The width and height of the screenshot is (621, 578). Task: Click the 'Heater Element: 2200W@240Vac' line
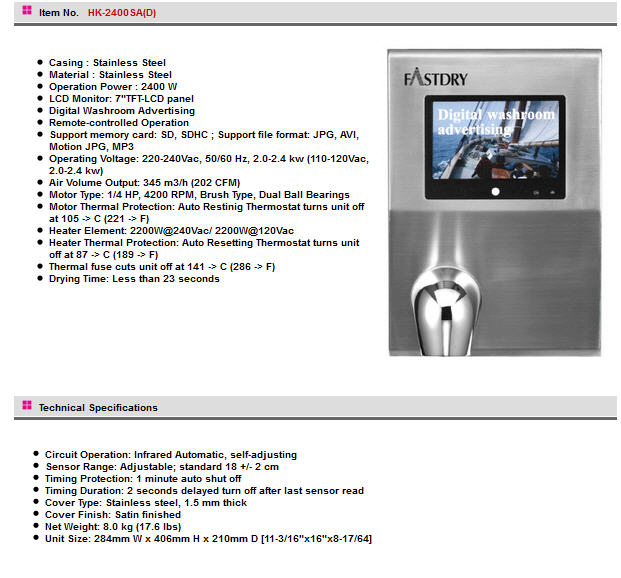171,231
